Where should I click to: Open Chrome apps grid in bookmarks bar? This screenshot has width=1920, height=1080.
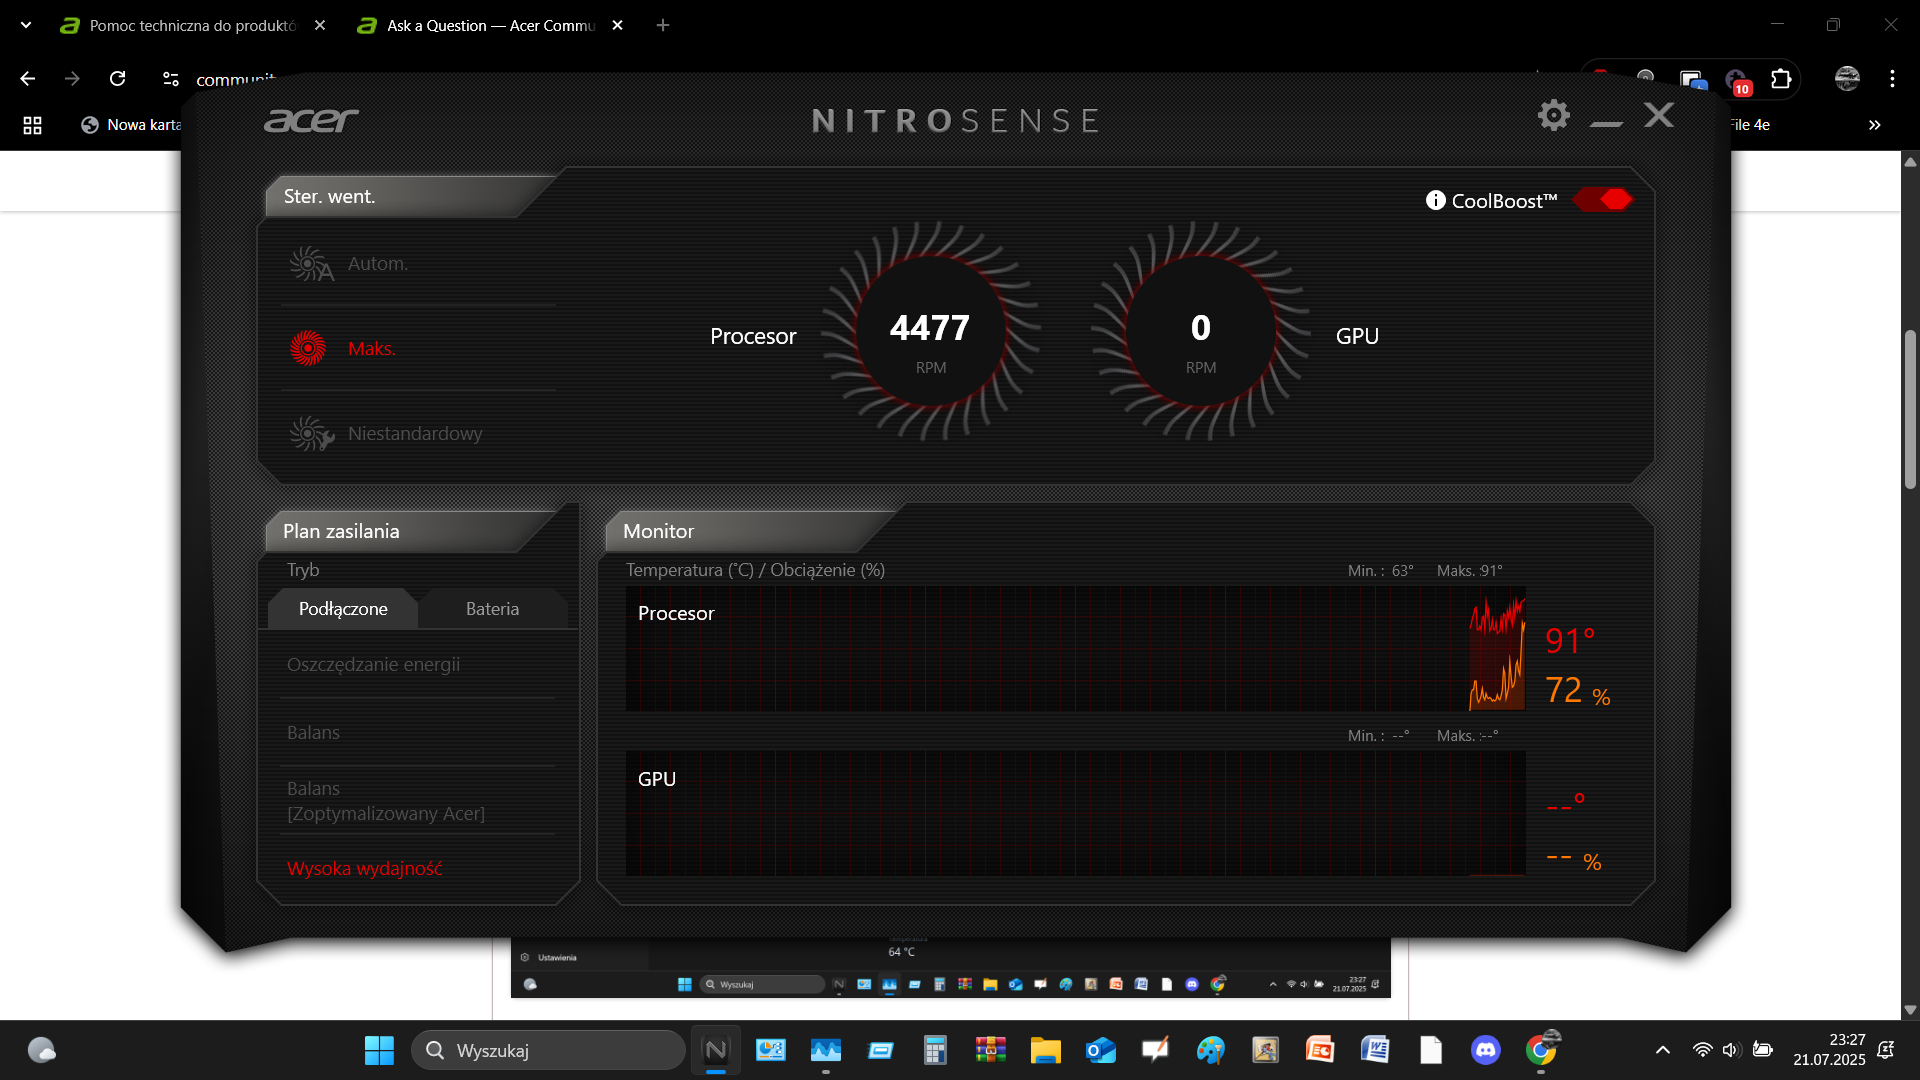[32, 125]
